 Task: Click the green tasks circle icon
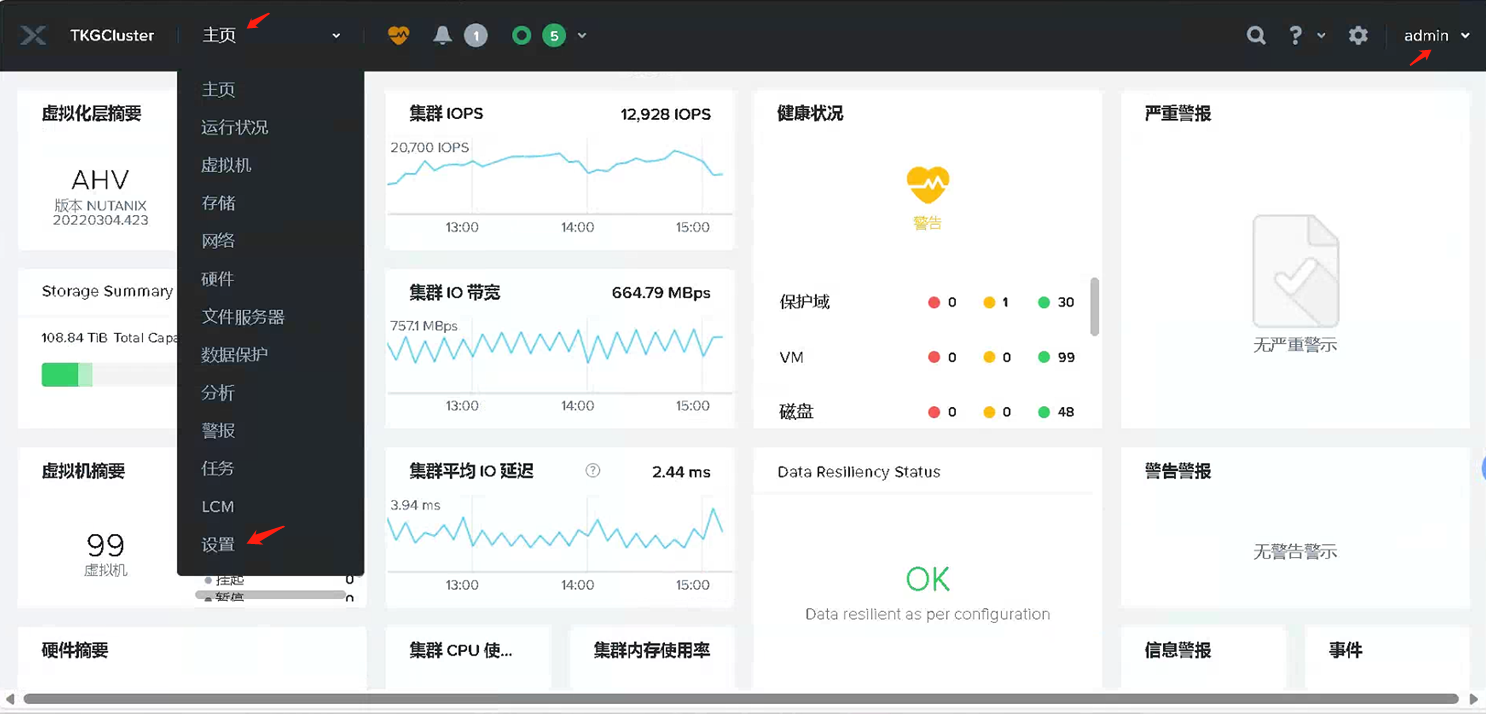pyautogui.click(x=521, y=35)
